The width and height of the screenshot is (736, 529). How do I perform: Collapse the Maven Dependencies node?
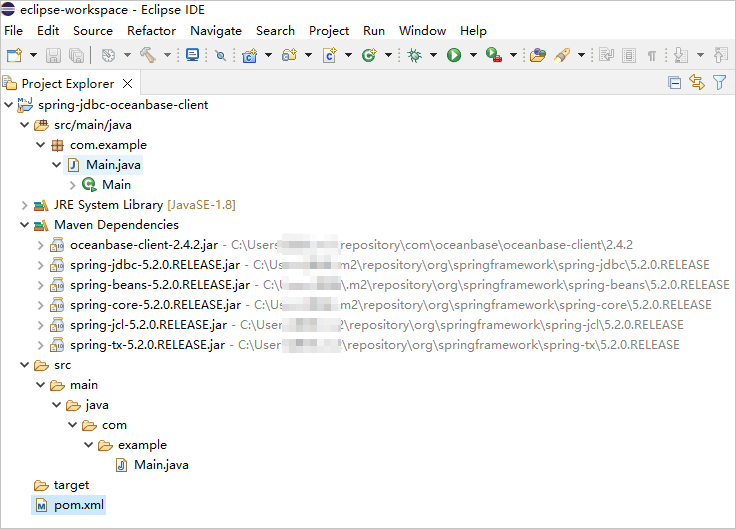tap(25, 225)
